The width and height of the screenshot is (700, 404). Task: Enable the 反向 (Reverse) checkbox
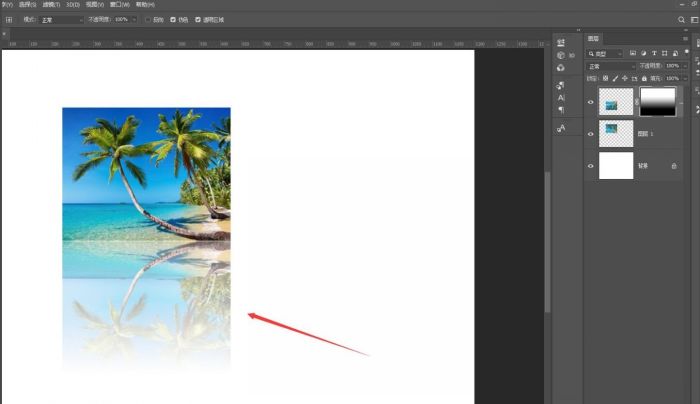149,19
